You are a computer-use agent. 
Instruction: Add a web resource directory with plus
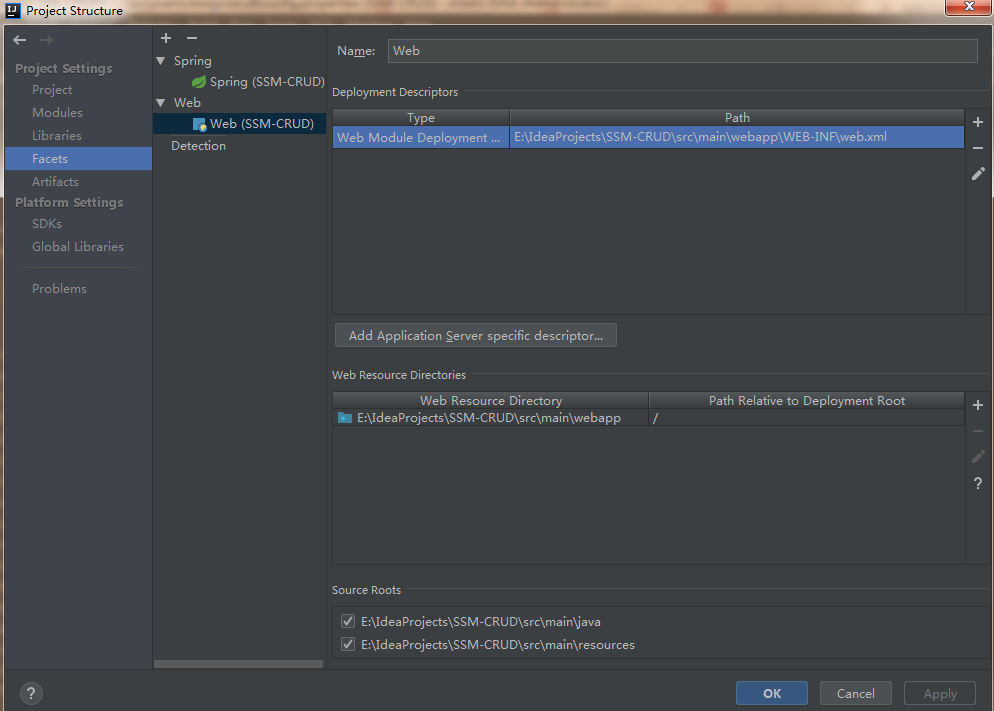pyautogui.click(x=978, y=405)
